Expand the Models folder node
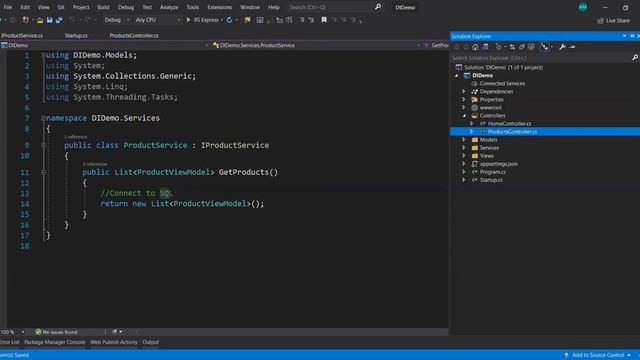The image size is (640, 360). [464, 140]
